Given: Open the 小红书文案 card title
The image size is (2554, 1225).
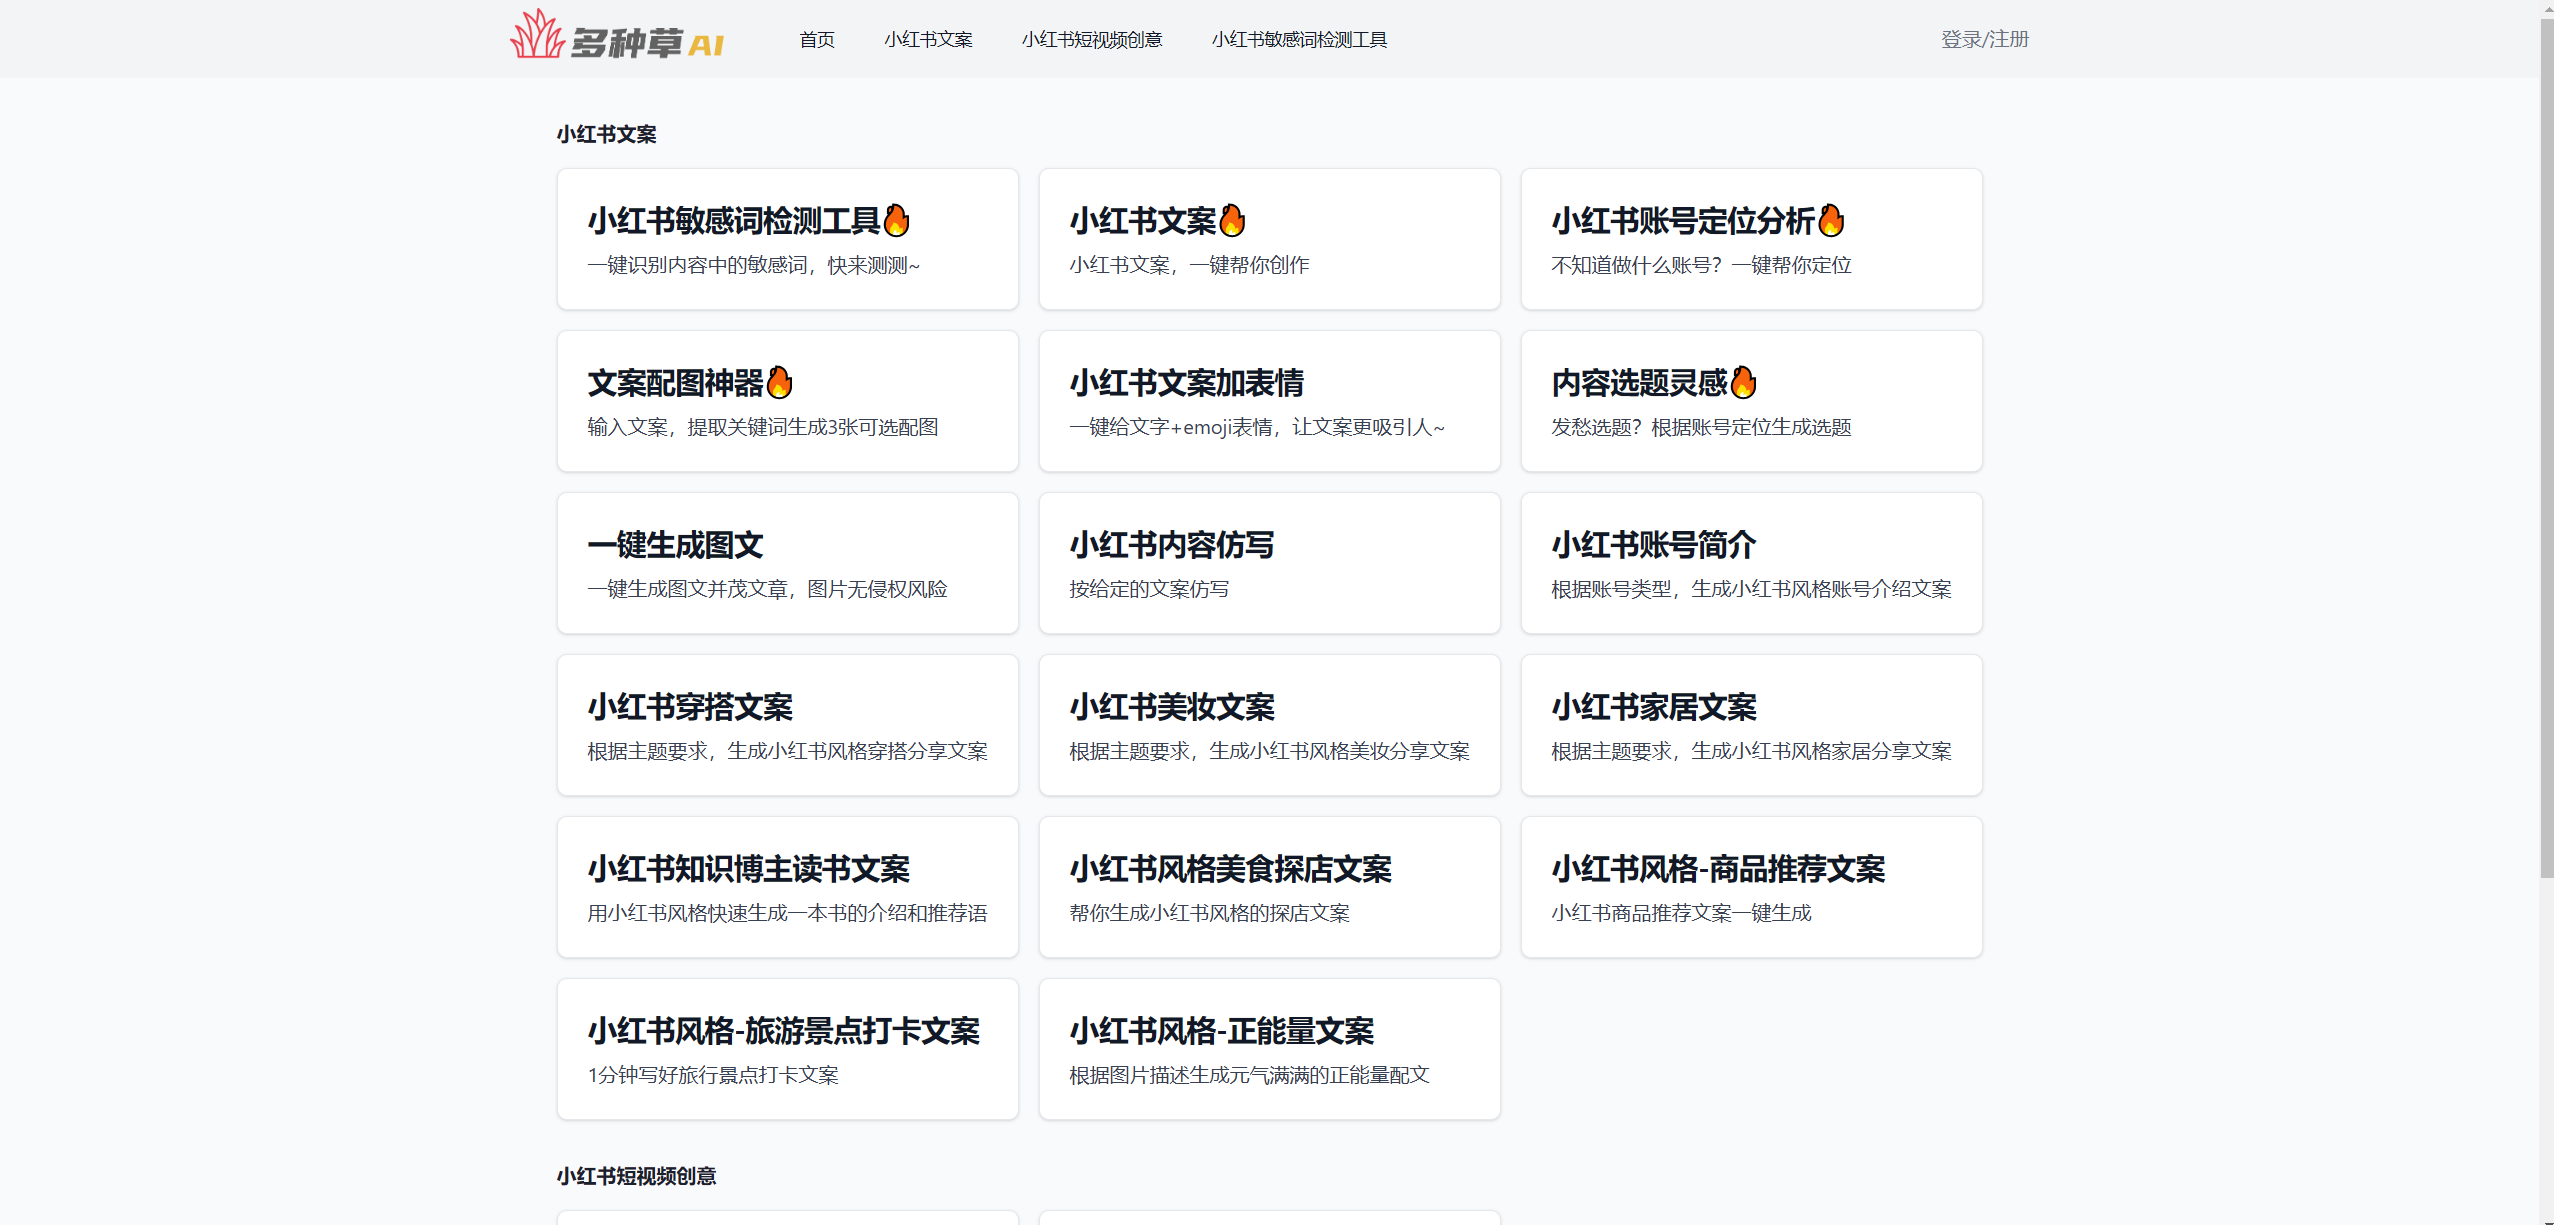Looking at the screenshot, I should (1143, 221).
